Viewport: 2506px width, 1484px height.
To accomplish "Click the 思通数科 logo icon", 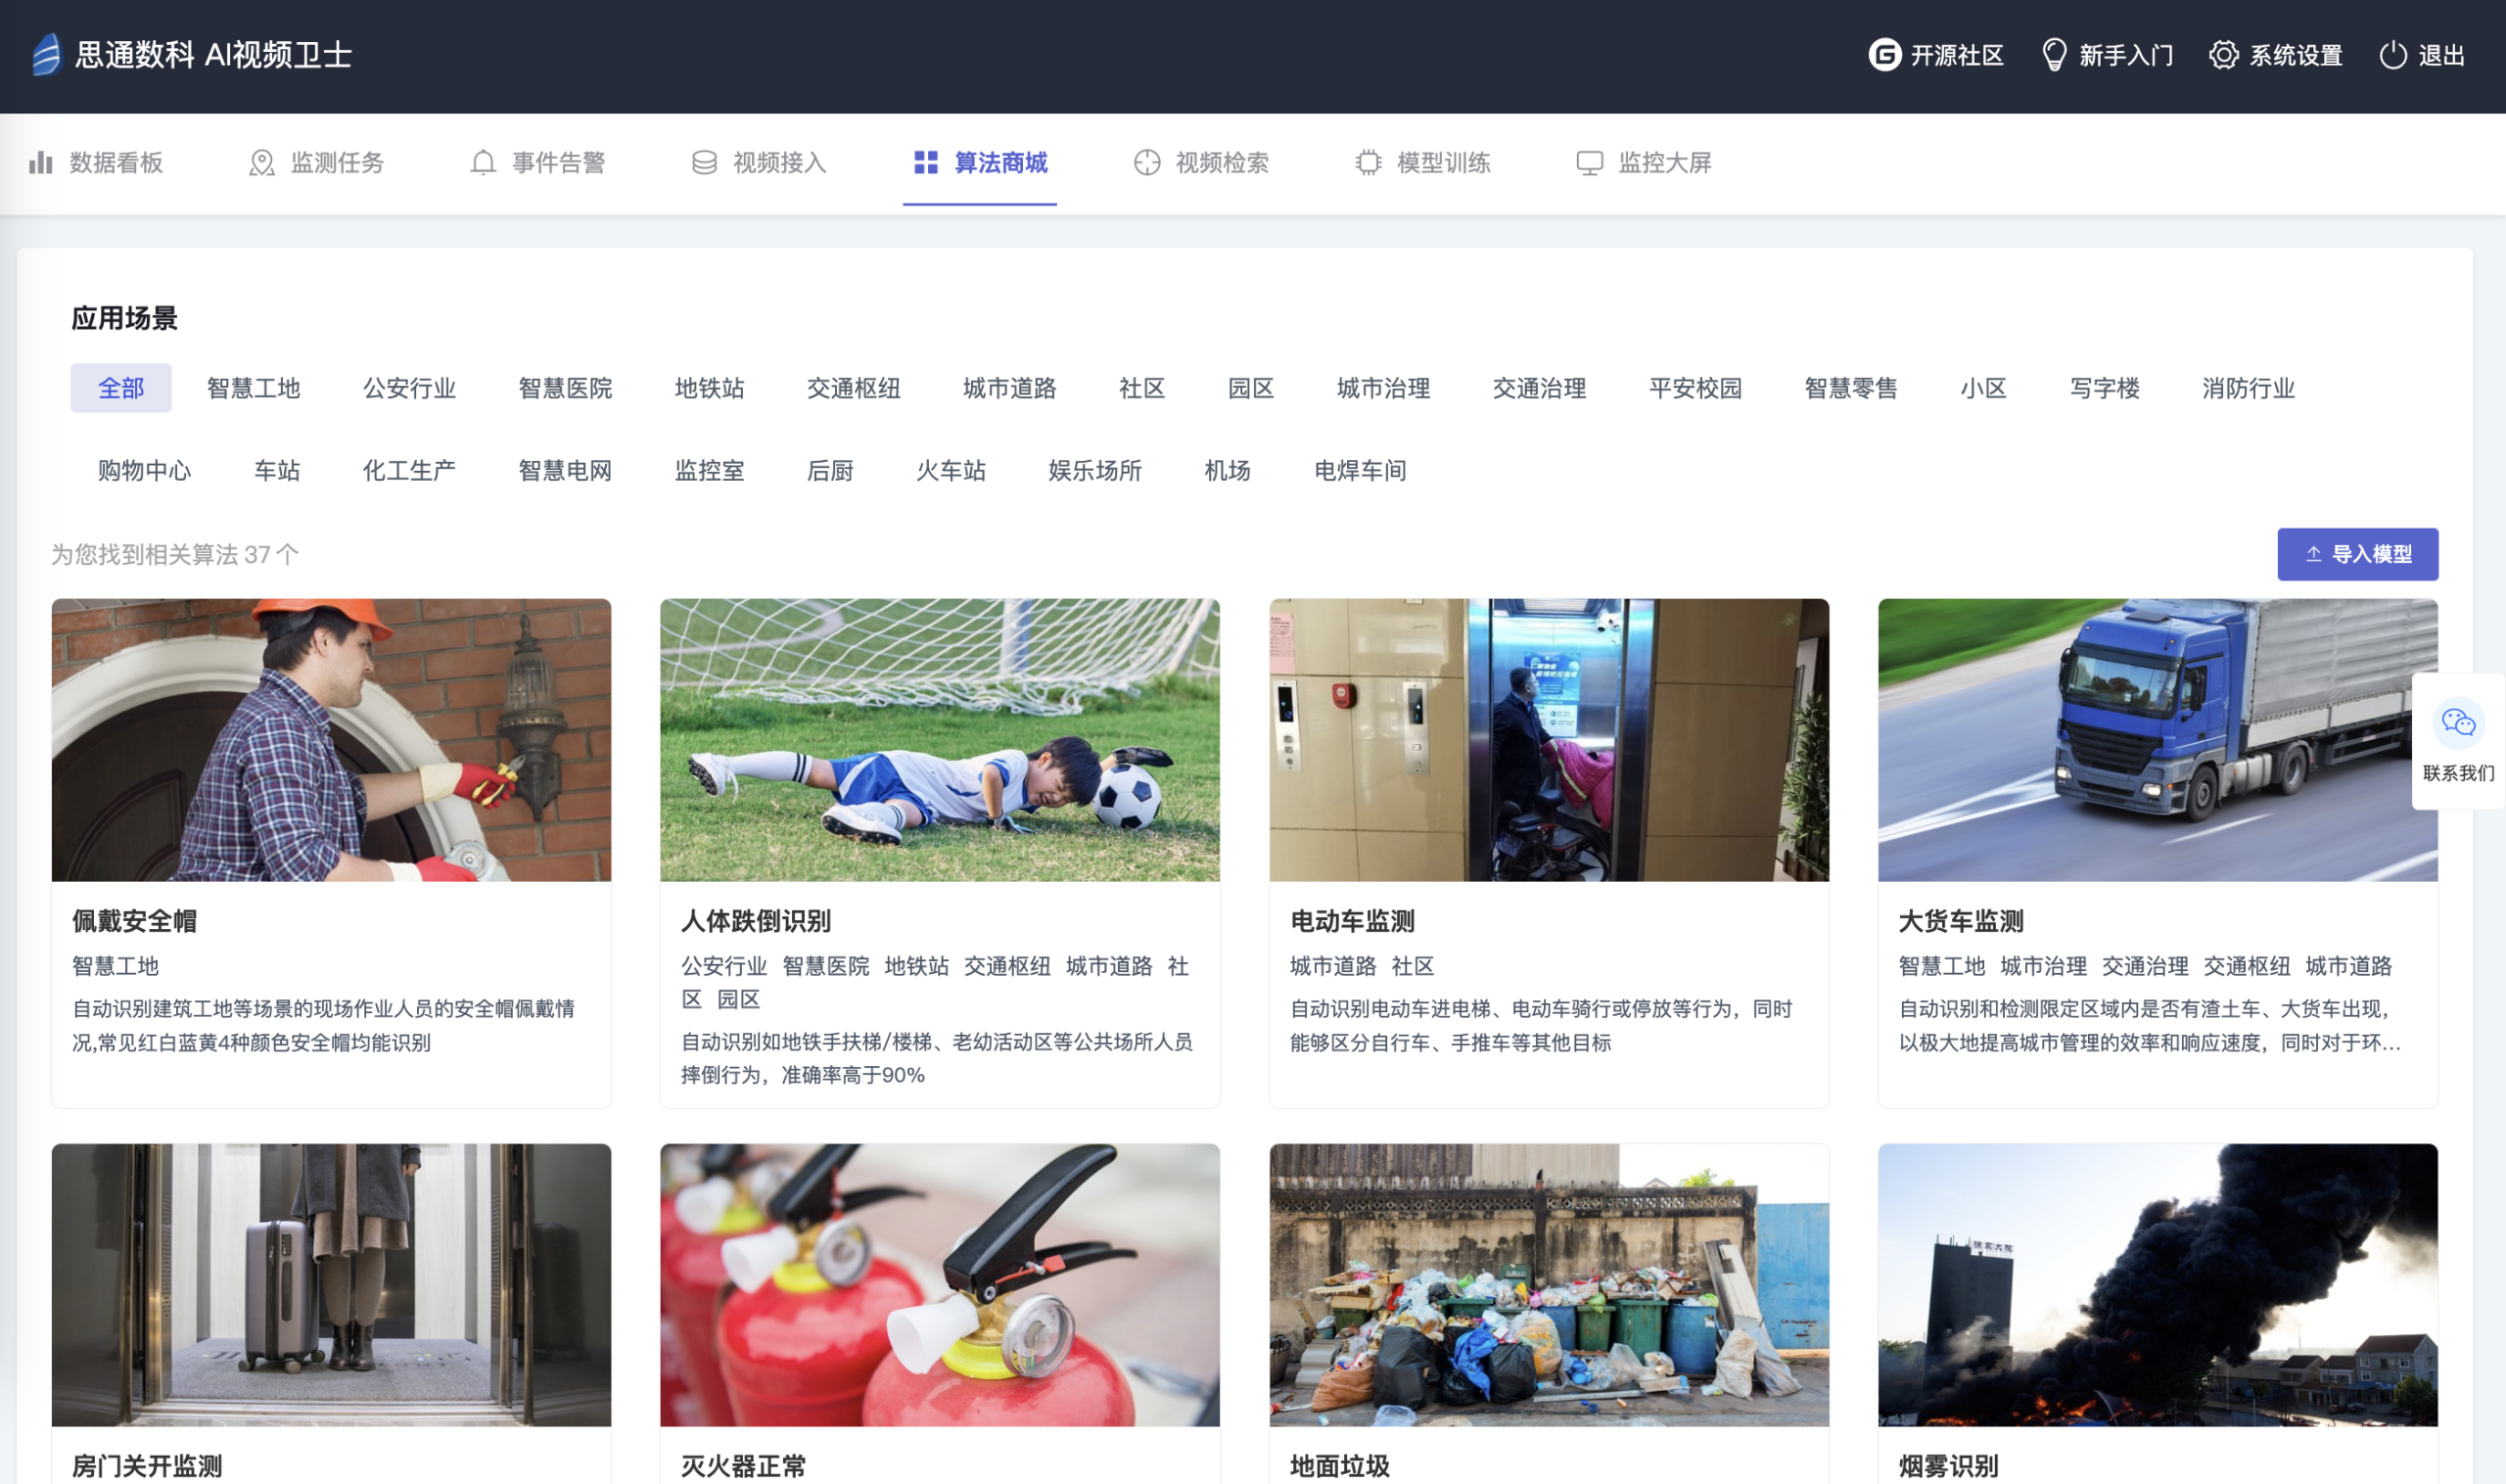I will [46, 54].
